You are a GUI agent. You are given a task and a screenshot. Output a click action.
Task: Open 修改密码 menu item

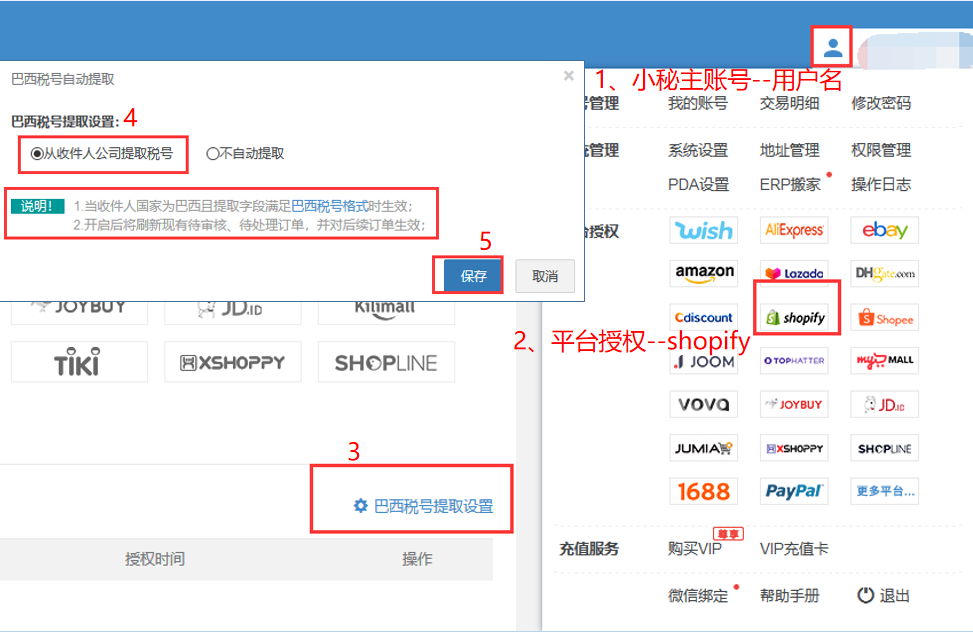[x=881, y=103]
